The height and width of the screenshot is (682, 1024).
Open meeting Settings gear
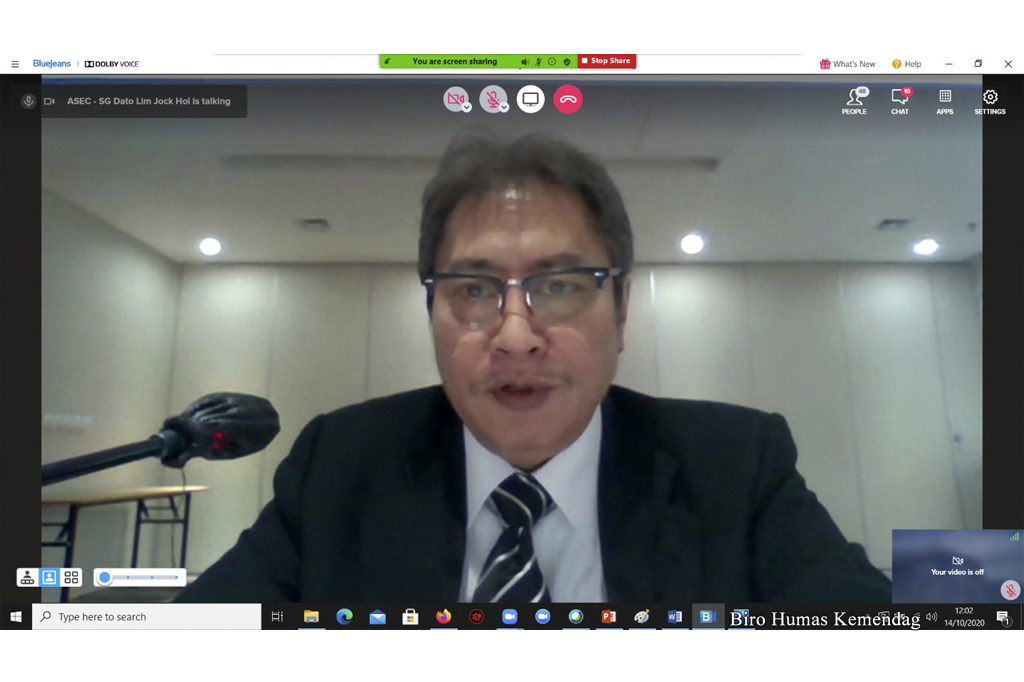tap(990, 101)
